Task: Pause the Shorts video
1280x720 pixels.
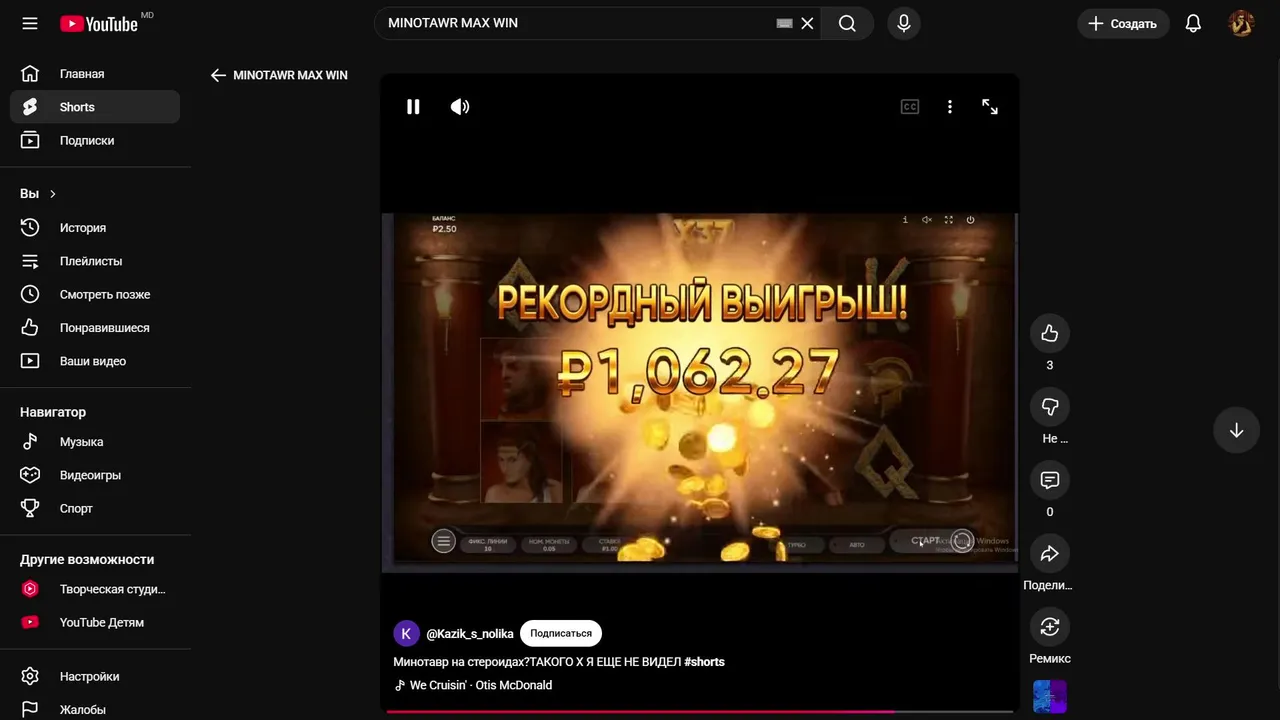Action: 413,107
